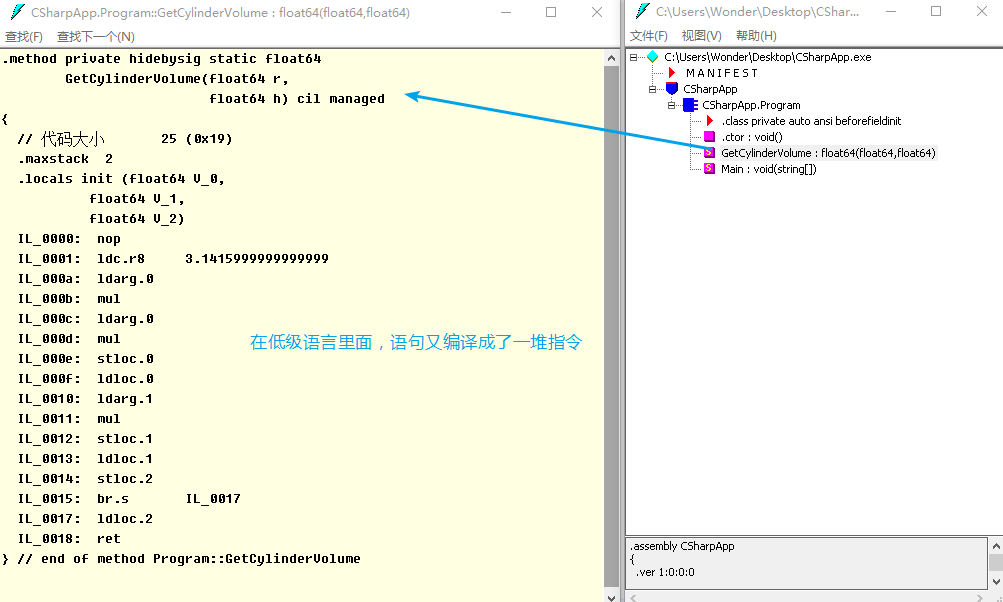Click the 'IL_0015: br.s IL_0017' instruction
This screenshot has height=602, width=1003.
click(129, 498)
